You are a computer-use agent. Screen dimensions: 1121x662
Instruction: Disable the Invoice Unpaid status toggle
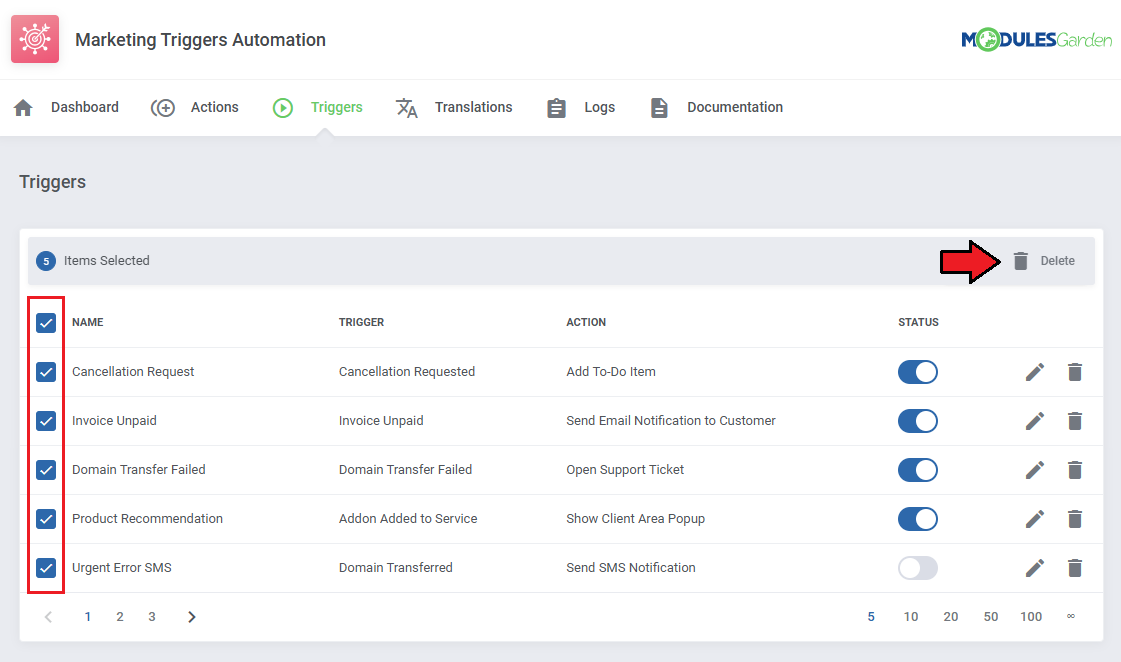point(918,421)
